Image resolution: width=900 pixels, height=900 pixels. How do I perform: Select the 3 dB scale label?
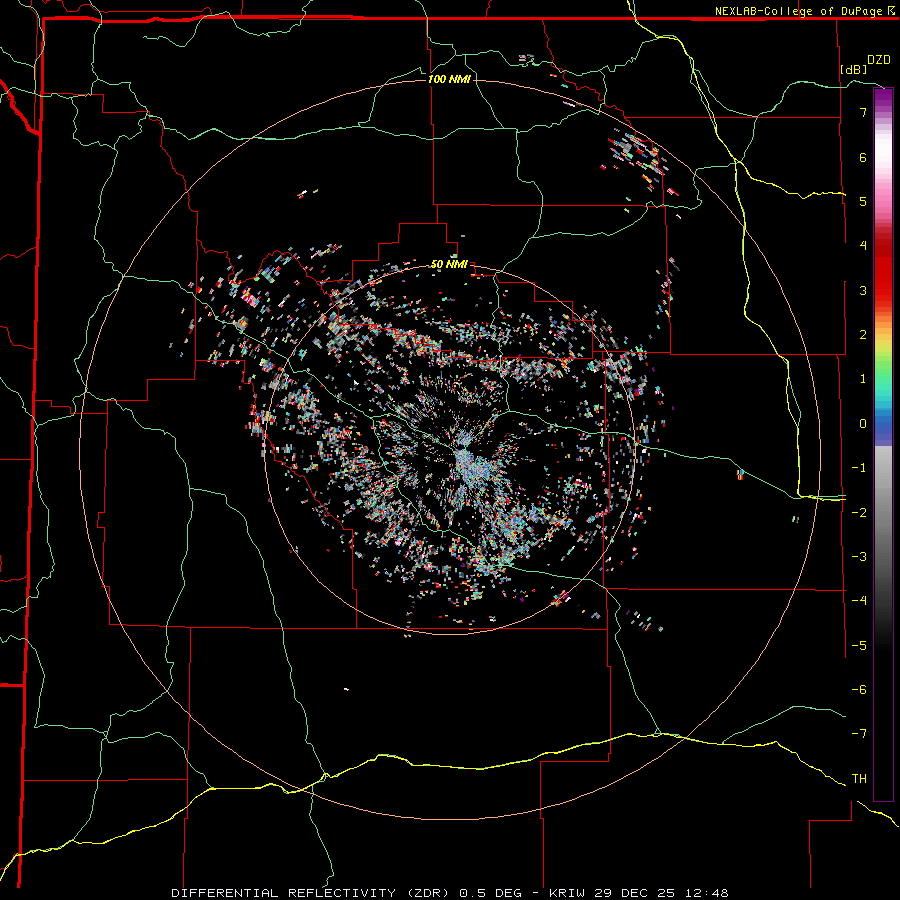pyautogui.click(x=863, y=290)
